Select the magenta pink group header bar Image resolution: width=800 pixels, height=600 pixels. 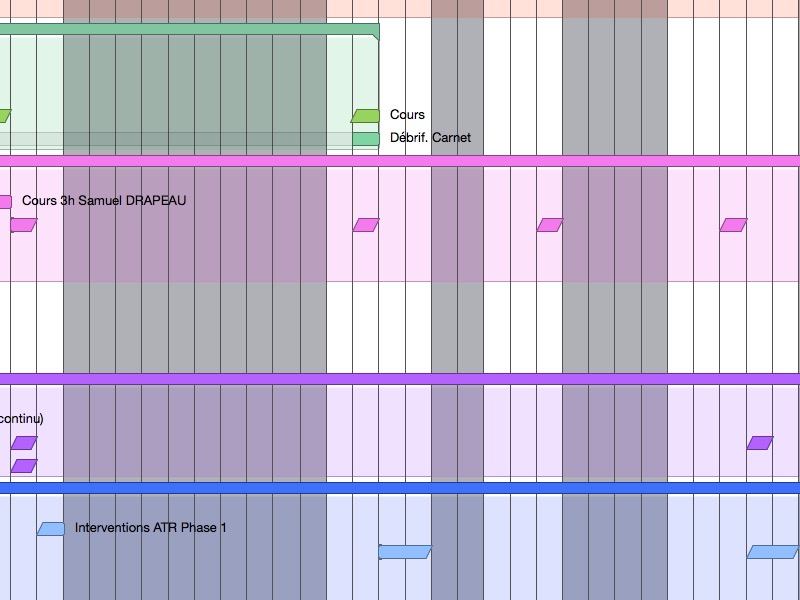coord(400,160)
